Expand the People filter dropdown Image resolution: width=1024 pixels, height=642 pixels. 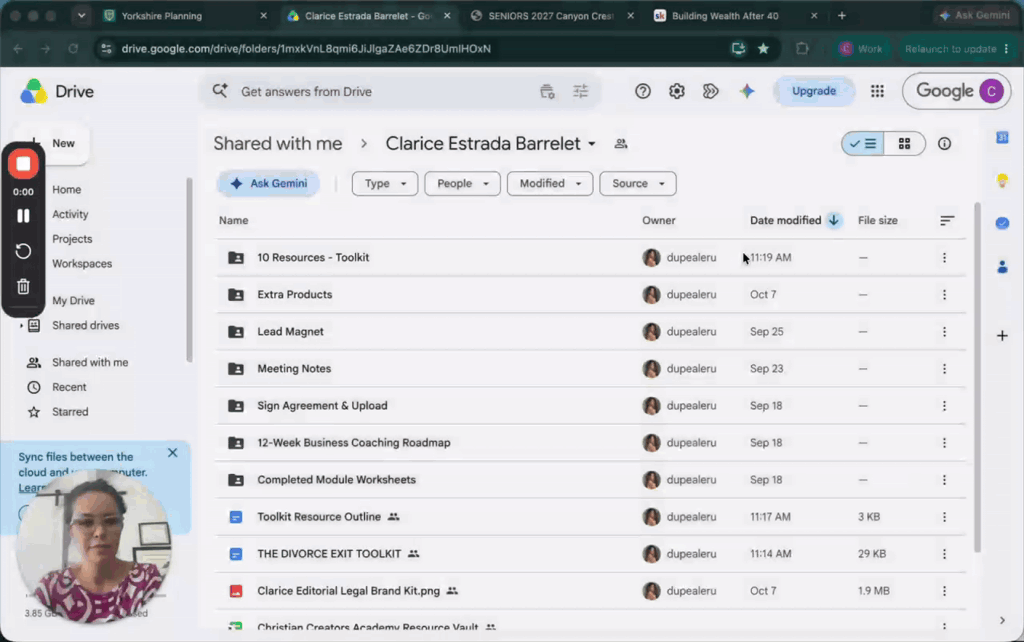462,184
